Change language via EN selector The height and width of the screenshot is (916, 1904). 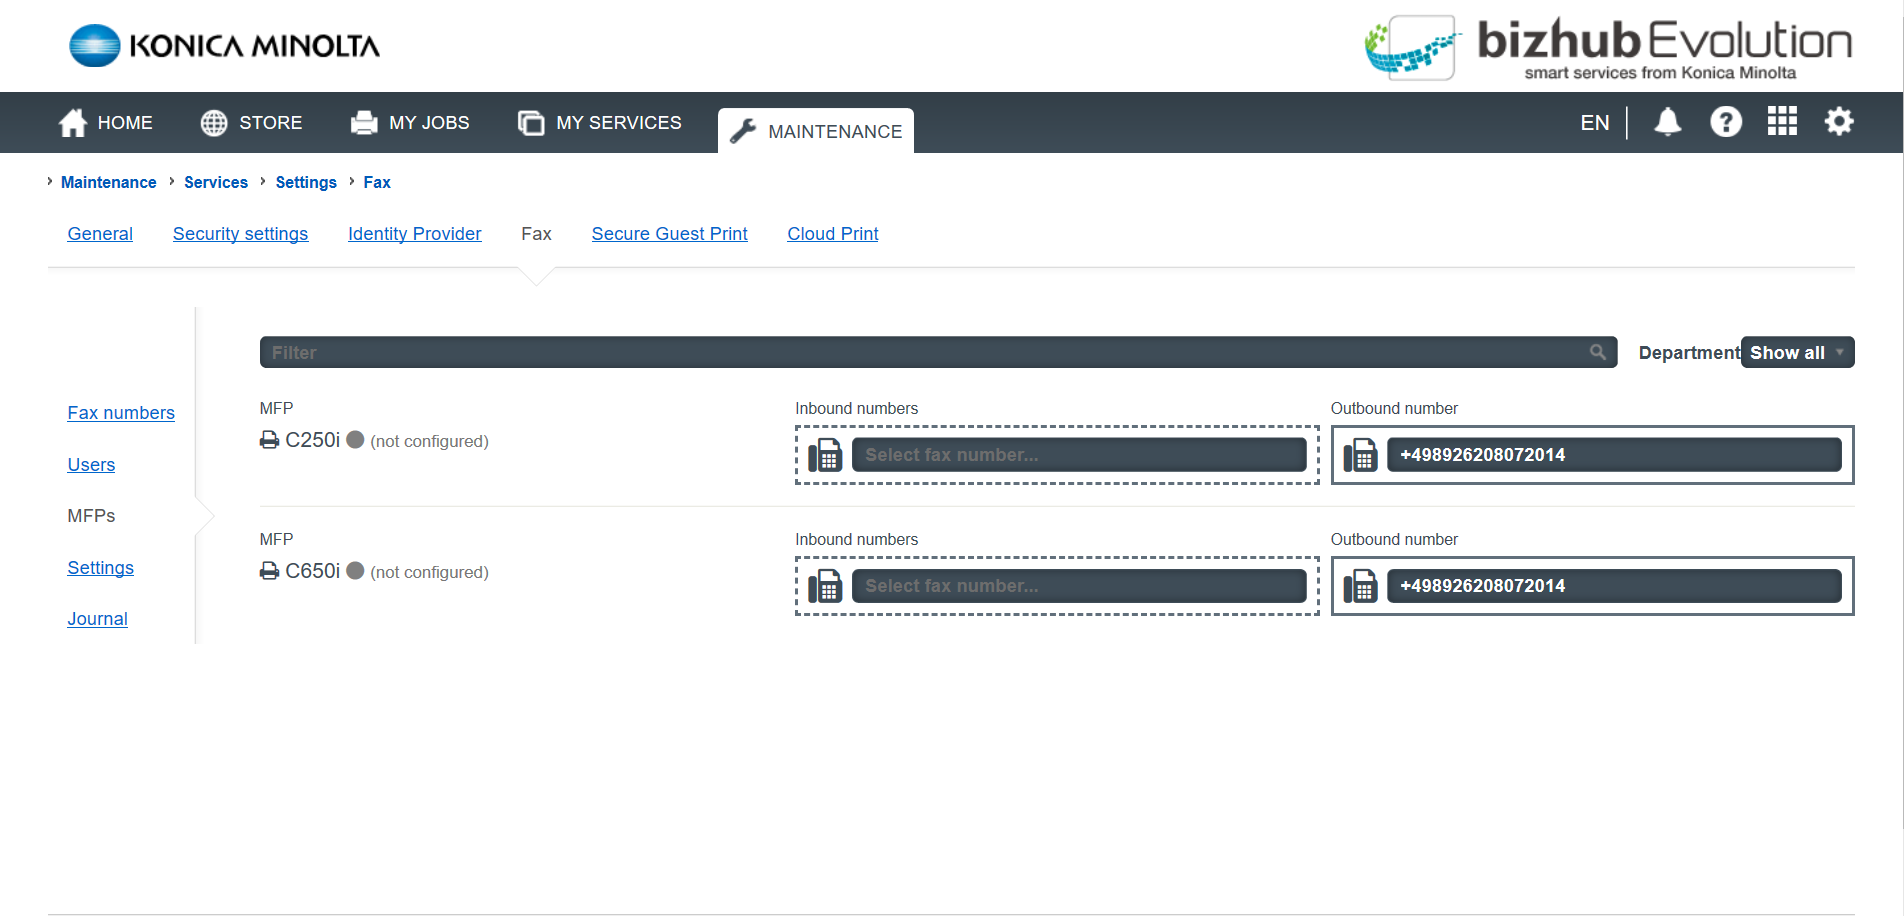(1595, 123)
